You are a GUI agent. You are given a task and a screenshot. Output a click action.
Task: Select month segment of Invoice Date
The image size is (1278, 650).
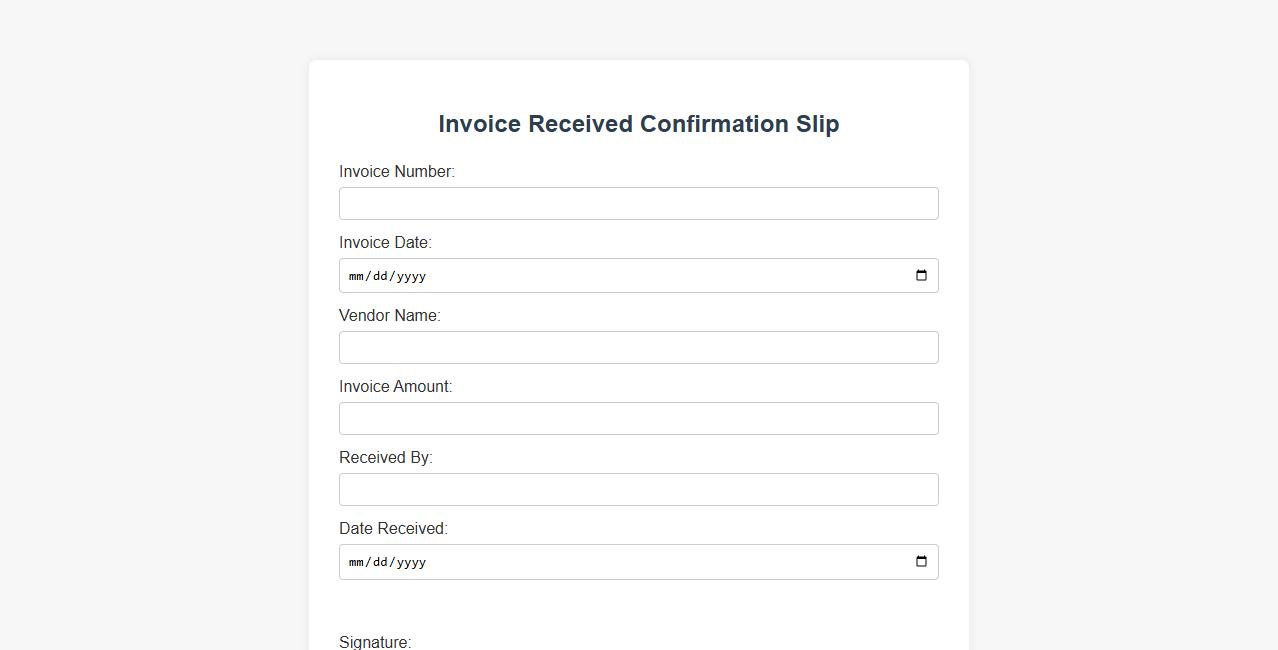(356, 276)
